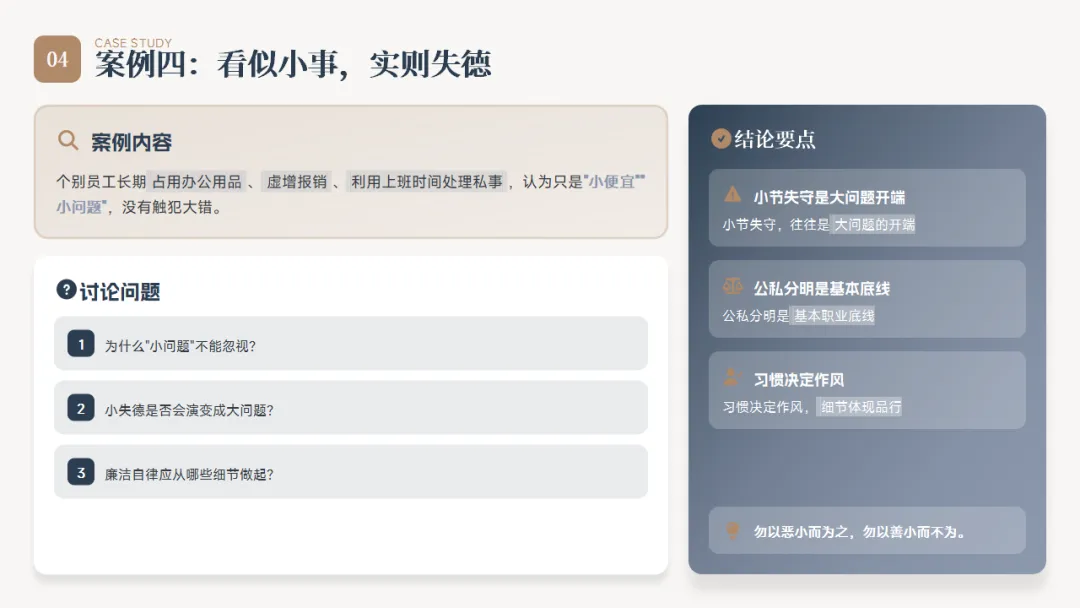Click the checkmark icon beside 结论要点
Screen dimensions: 1080x608
coord(720,139)
